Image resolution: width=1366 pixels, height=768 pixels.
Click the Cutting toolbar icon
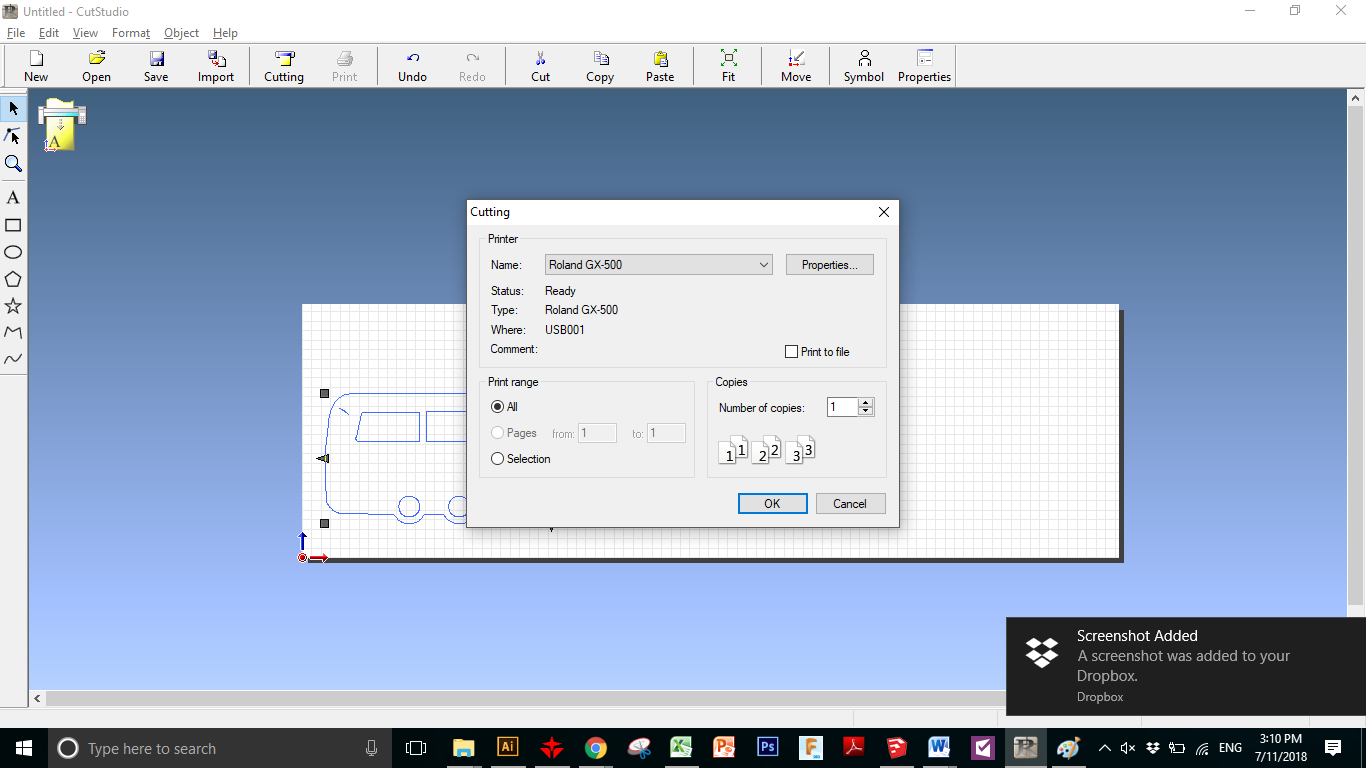(284, 66)
